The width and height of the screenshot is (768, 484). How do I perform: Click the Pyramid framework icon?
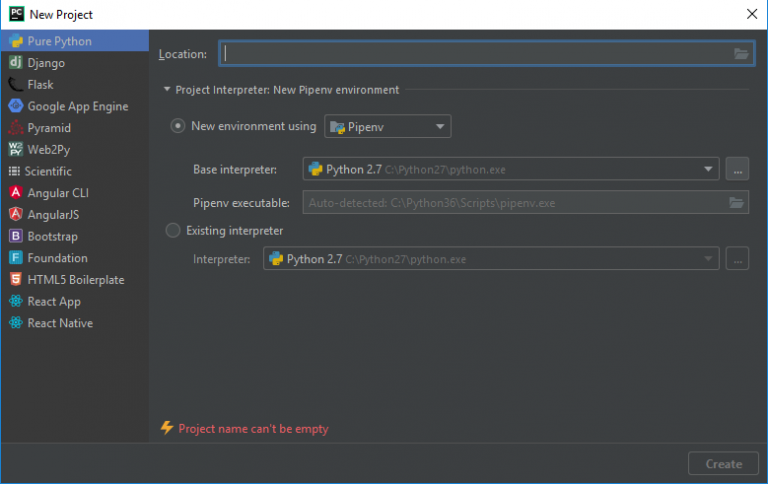coord(16,127)
